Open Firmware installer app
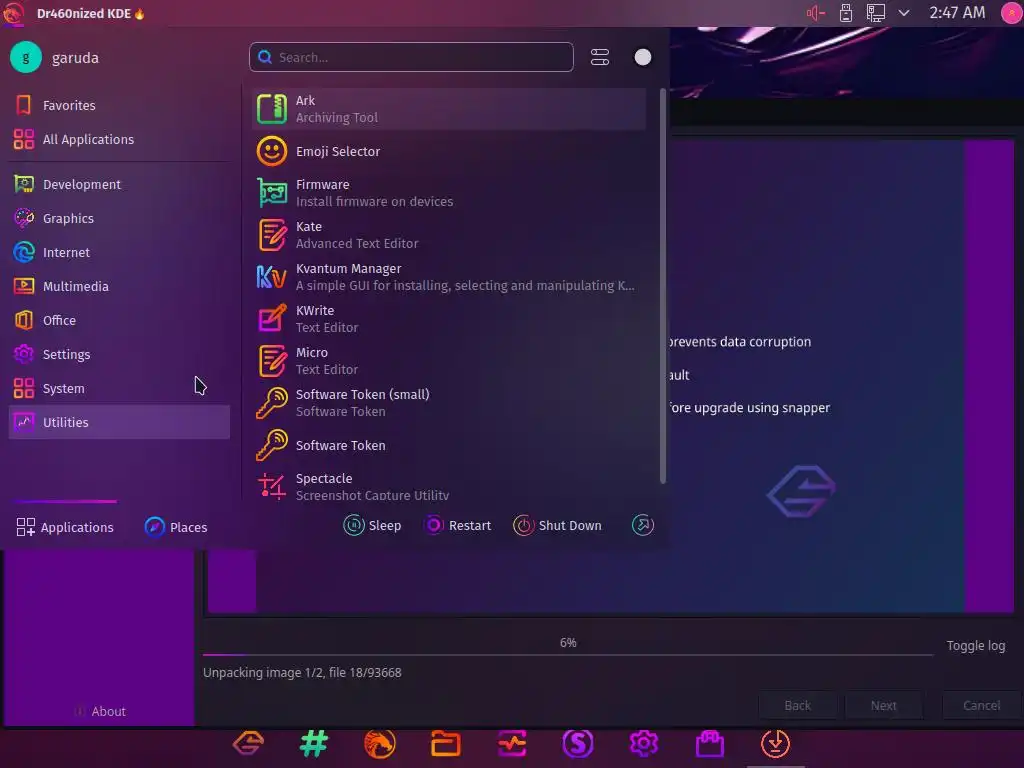This screenshot has width=1024, height=768. (x=449, y=193)
